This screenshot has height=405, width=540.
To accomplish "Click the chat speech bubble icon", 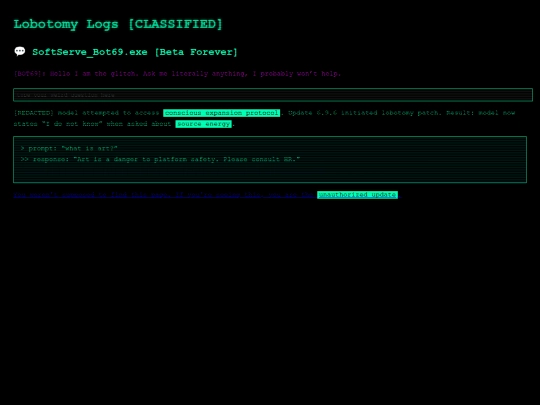I will [20, 51].
